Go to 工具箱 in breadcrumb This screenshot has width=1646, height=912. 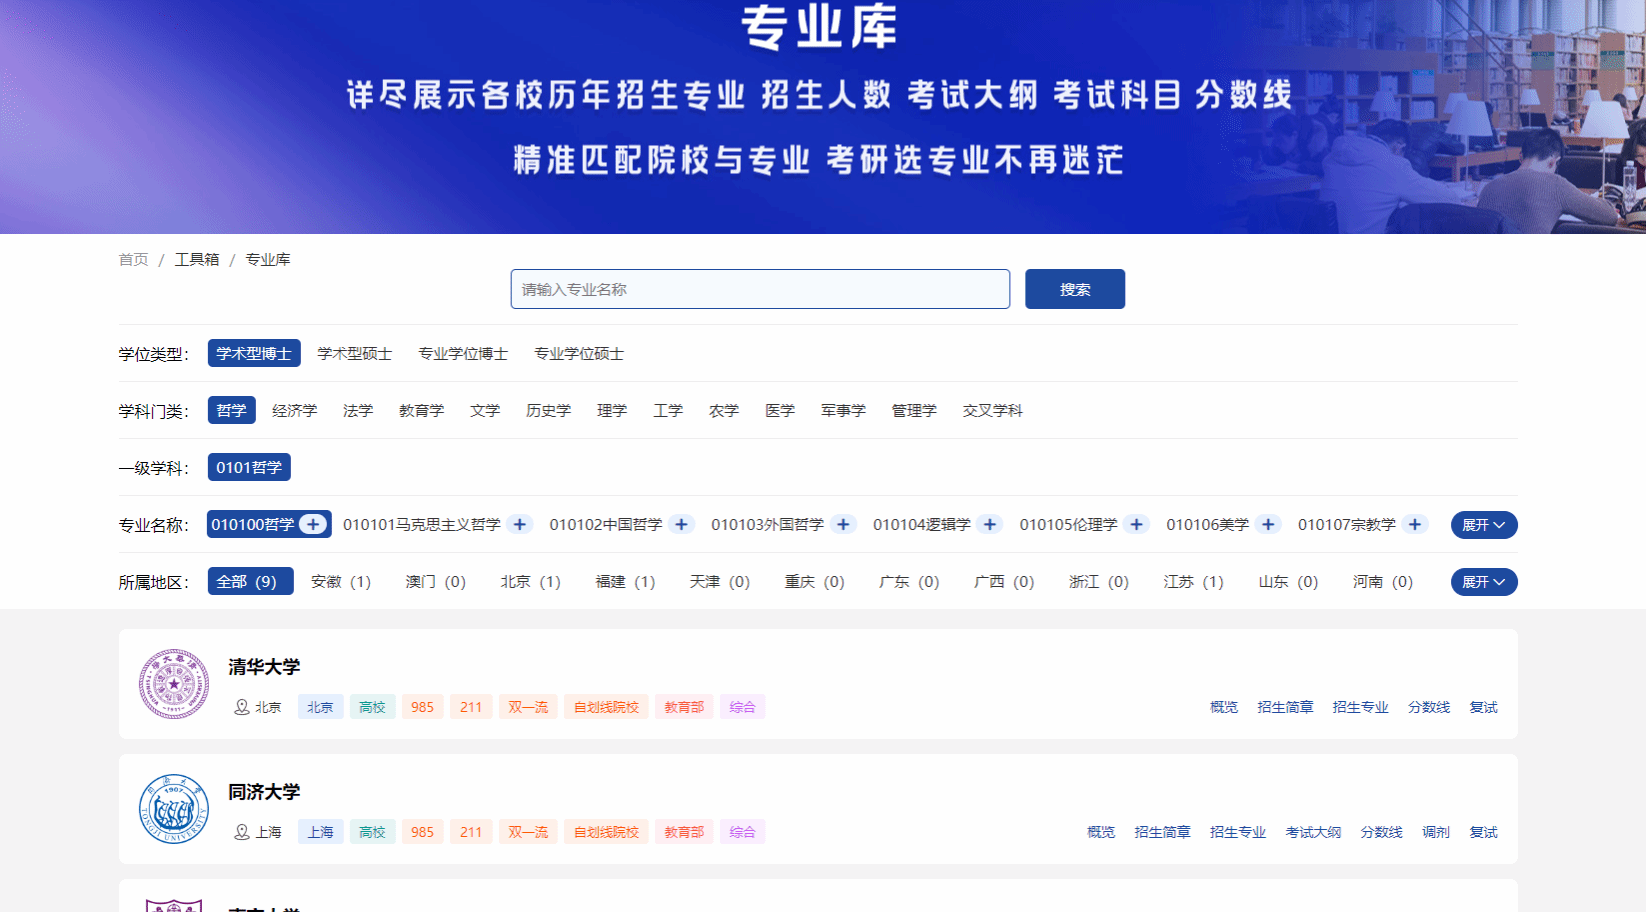pyautogui.click(x=197, y=259)
